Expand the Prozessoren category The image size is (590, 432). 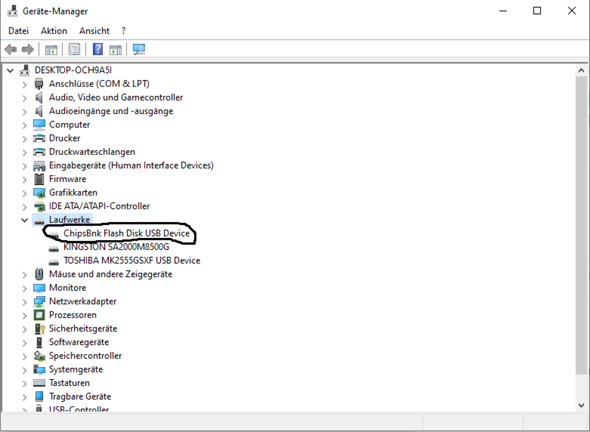tap(24, 315)
